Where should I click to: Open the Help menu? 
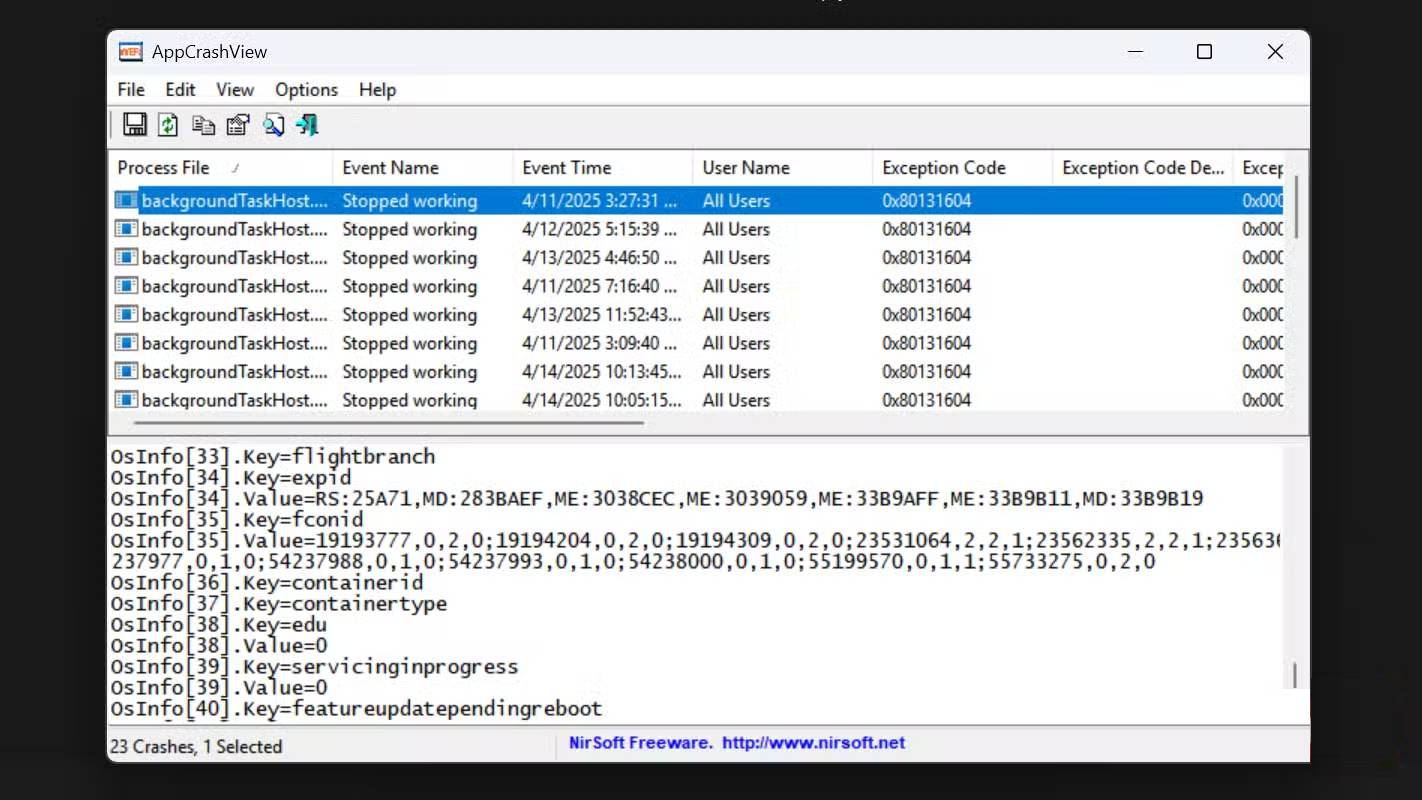(x=377, y=90)
